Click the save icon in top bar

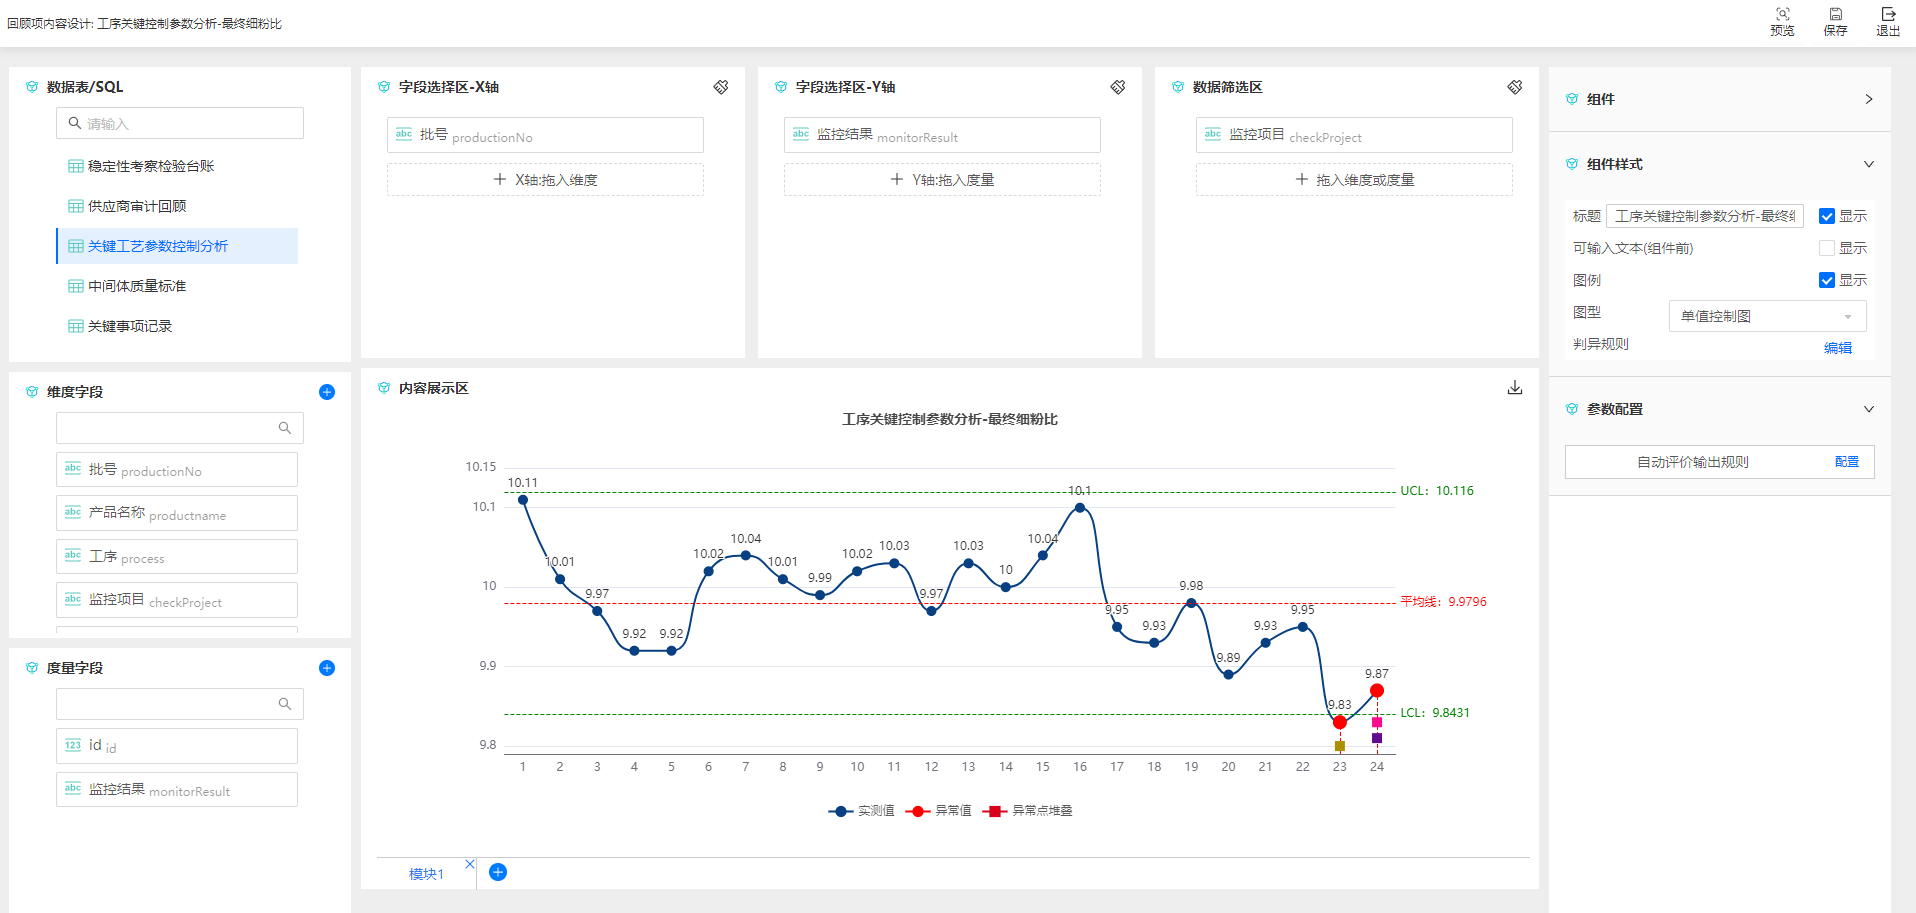click(1835, 15)
